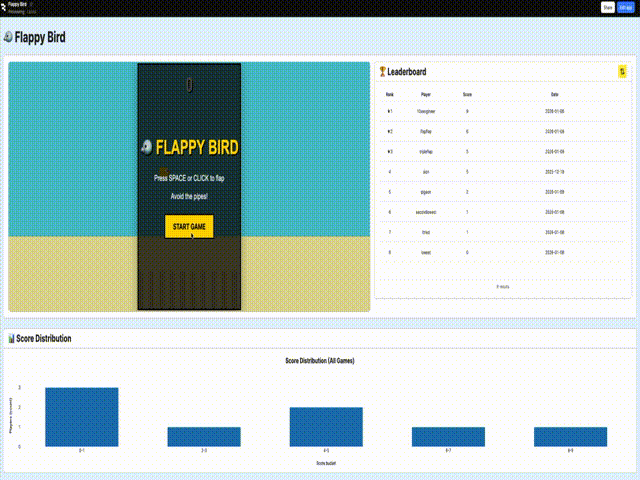
Task: Click the Date column header
Action: [x=554, y=93]
